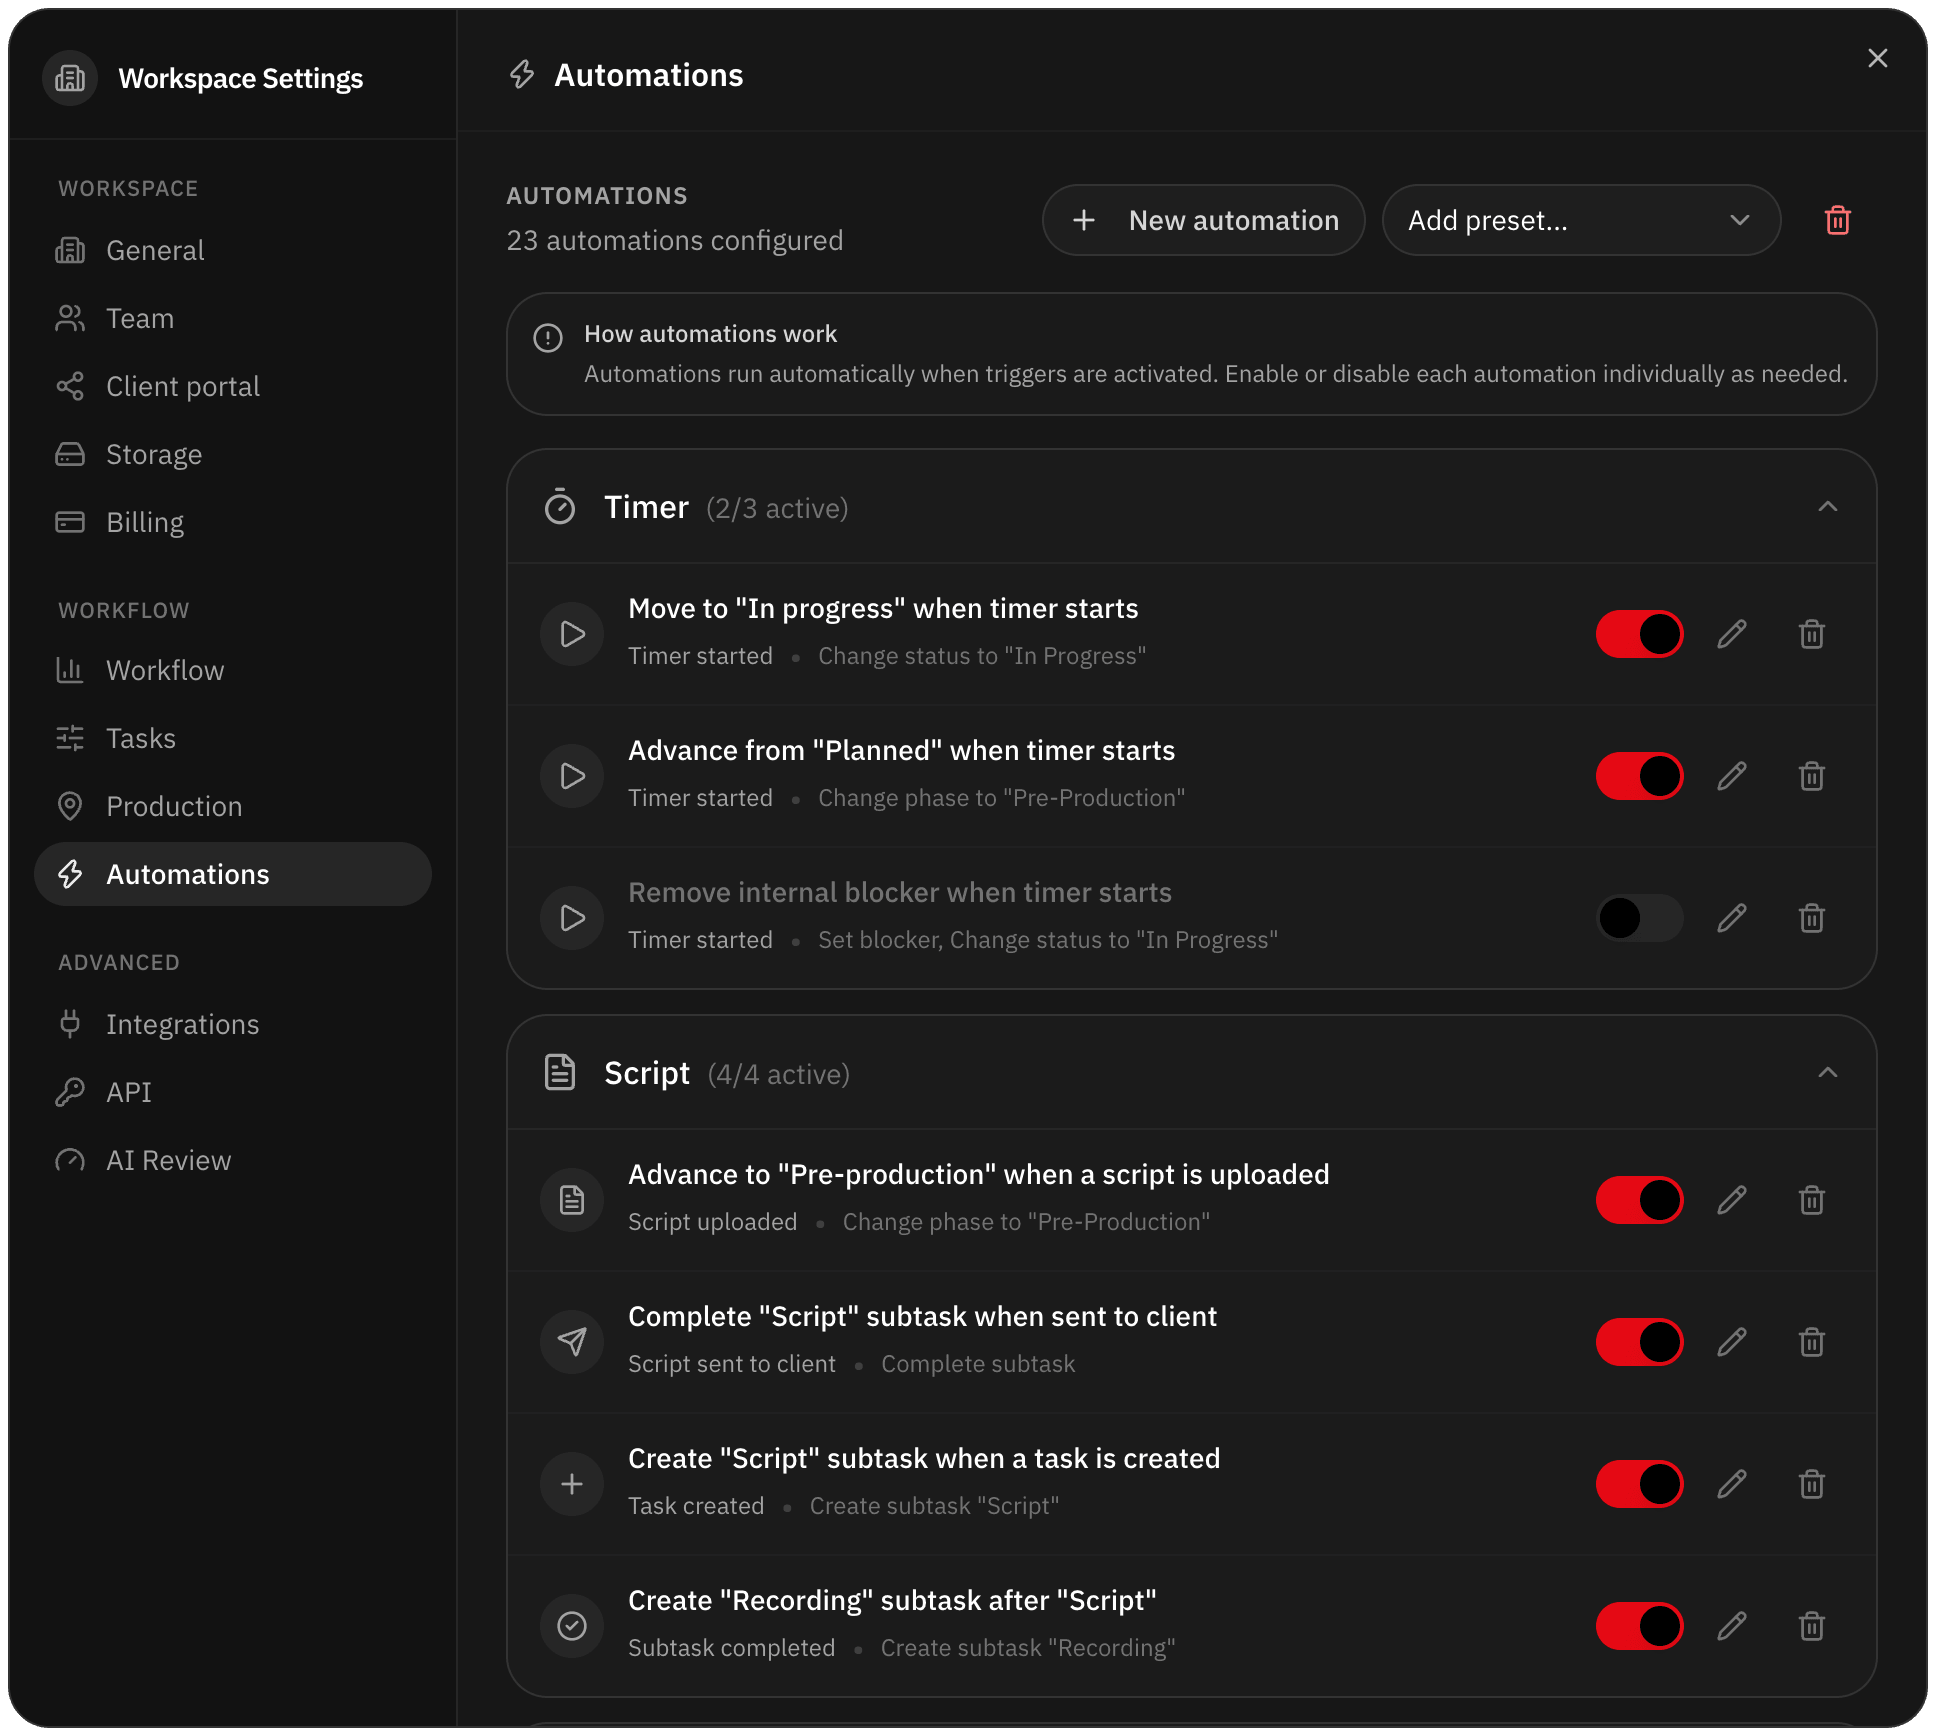
Task: Delete 'Create Script subtask' automation
Action: click(x=1812, y=1484)
